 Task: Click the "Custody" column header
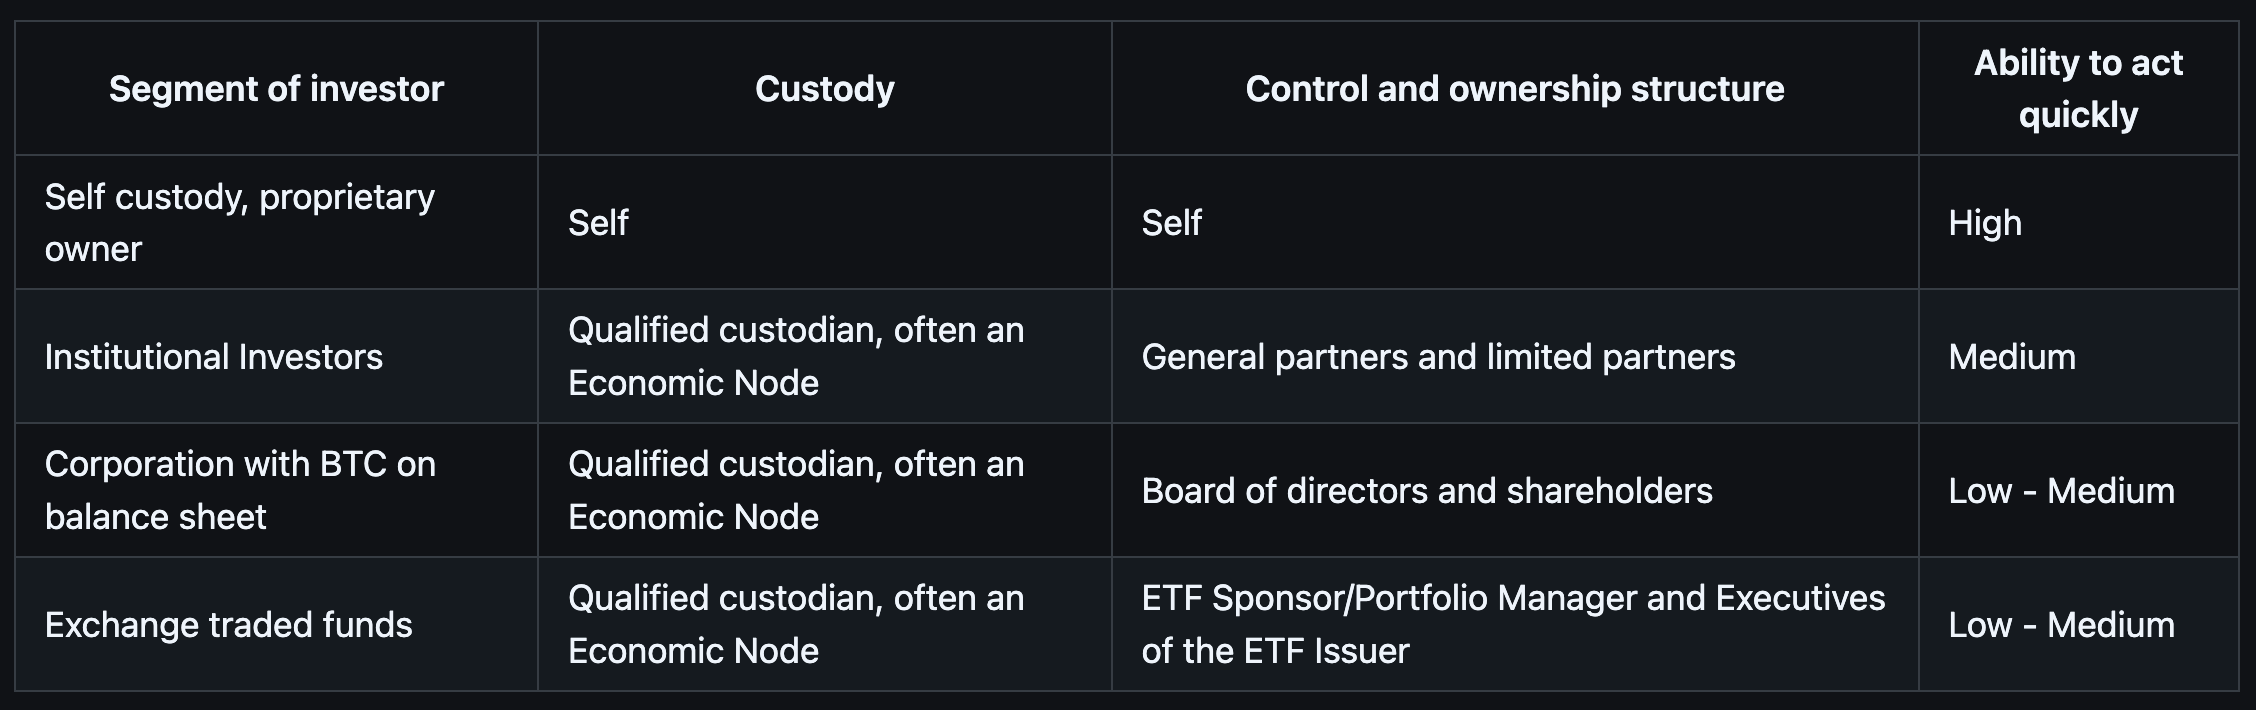point(824,89)
